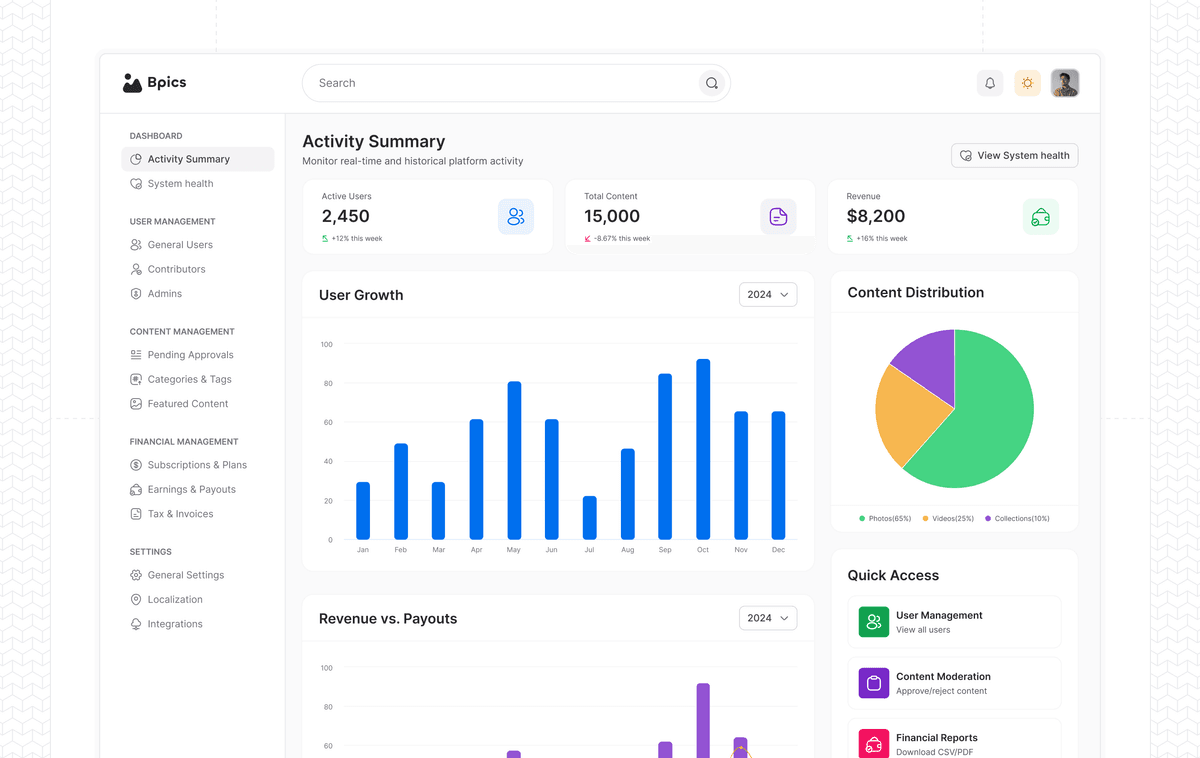
Task: Click the System health heart icon in sidebar
Action: coord(136,184)
